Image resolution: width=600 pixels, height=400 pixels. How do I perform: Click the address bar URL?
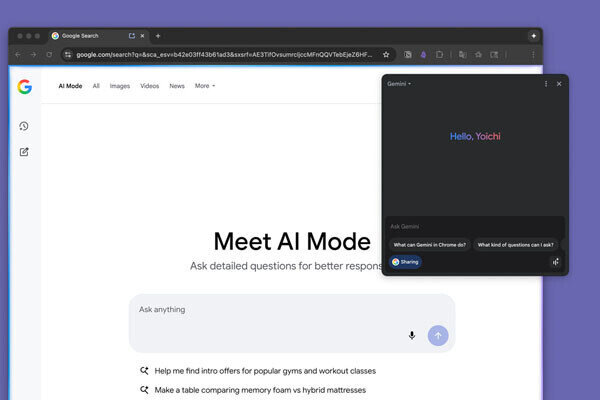tap(224, 55)
